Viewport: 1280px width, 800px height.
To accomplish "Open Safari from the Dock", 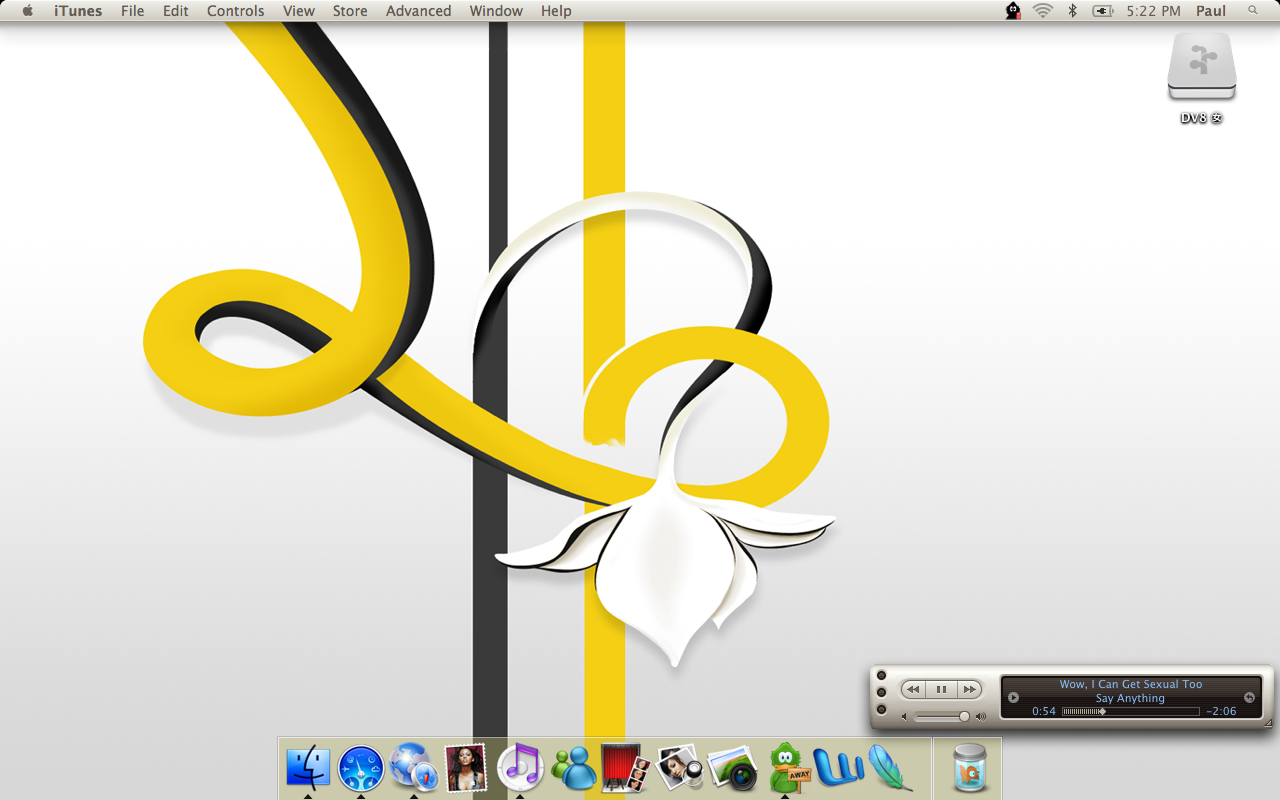I will coord(414,768).
